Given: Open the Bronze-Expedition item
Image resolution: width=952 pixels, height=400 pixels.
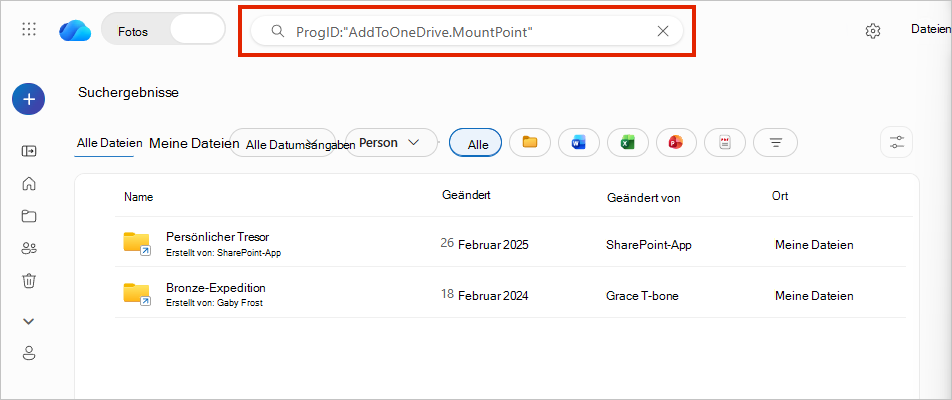Looking at the screenshot, I should point(216,288).
